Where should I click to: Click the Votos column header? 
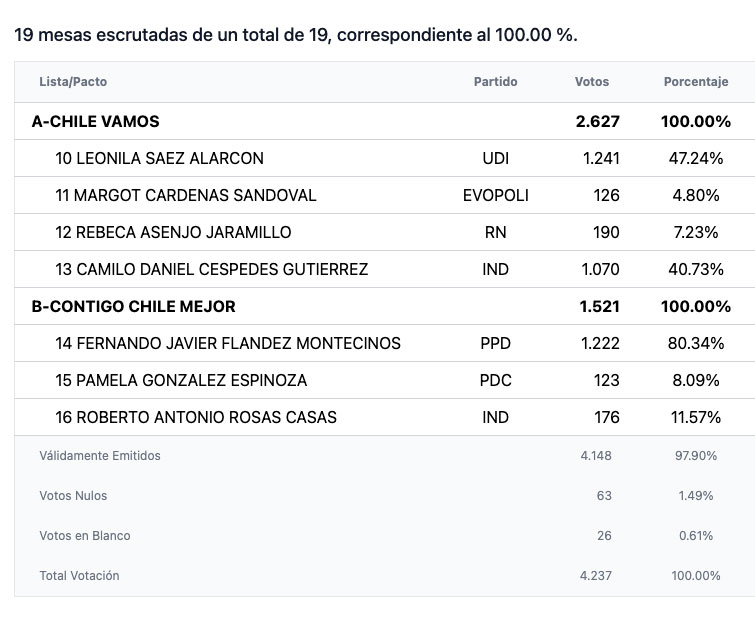(592, 82)
